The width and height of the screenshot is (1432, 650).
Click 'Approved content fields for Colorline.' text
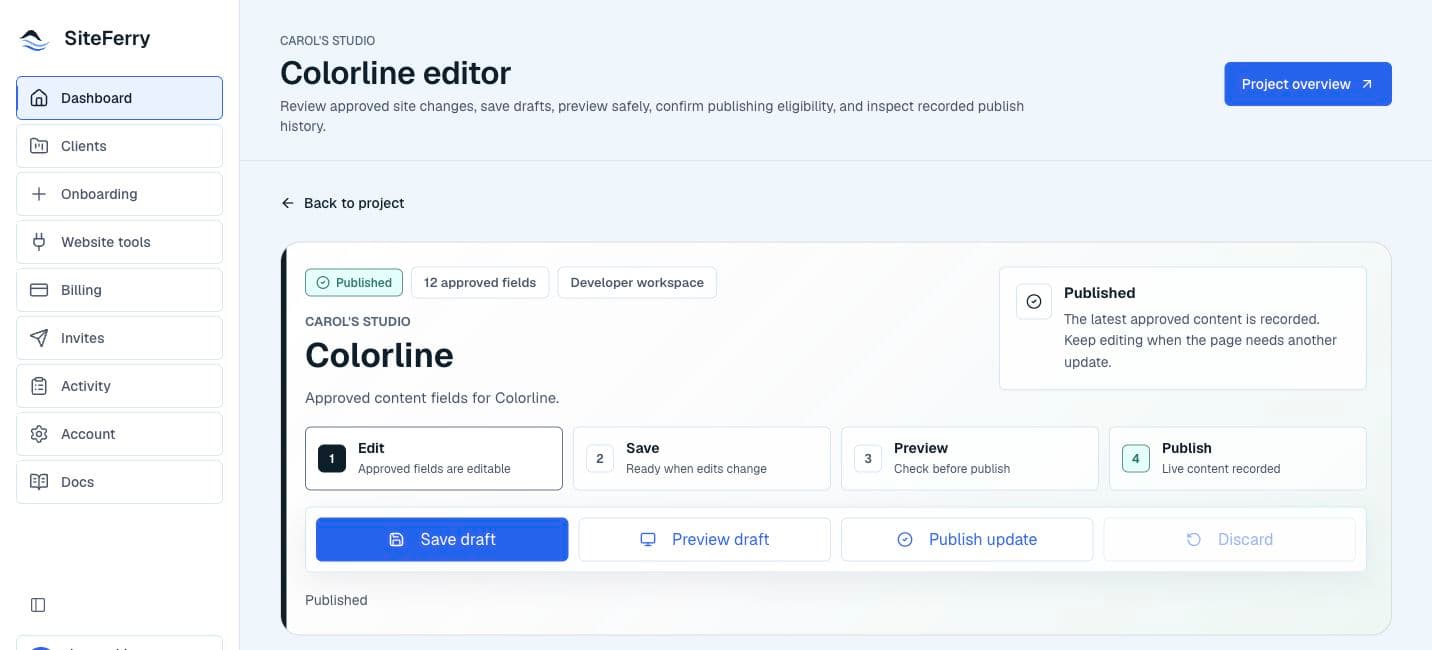(x=432, y=398)
